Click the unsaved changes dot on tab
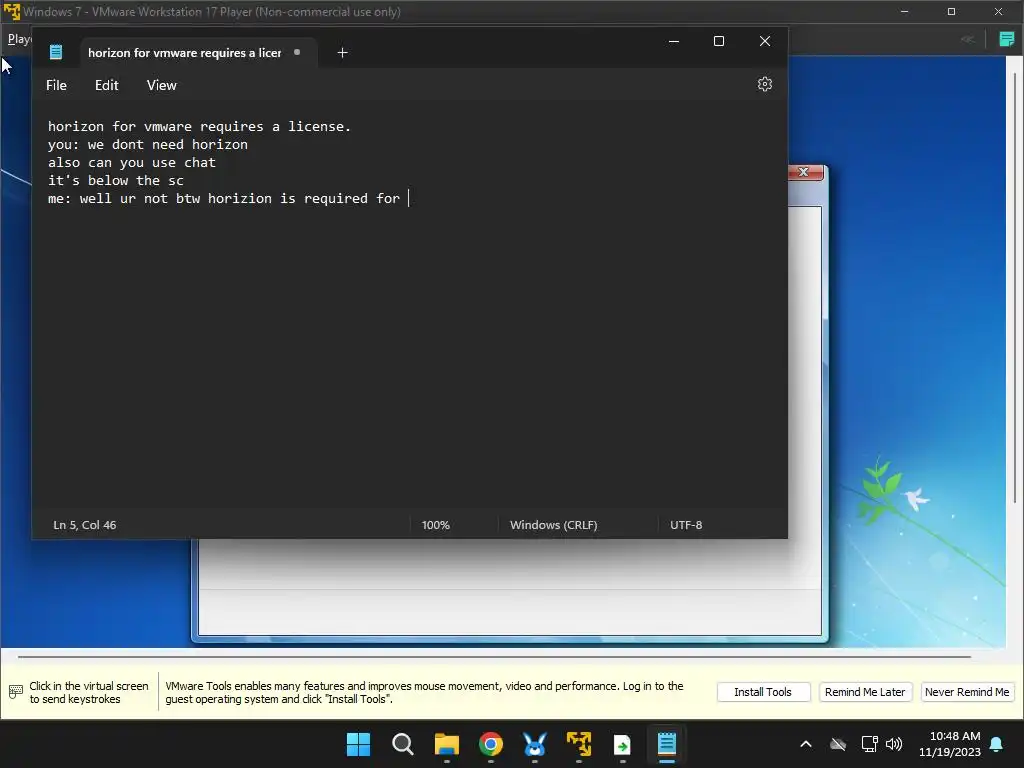1024x768 pixels. click(297, 52)
